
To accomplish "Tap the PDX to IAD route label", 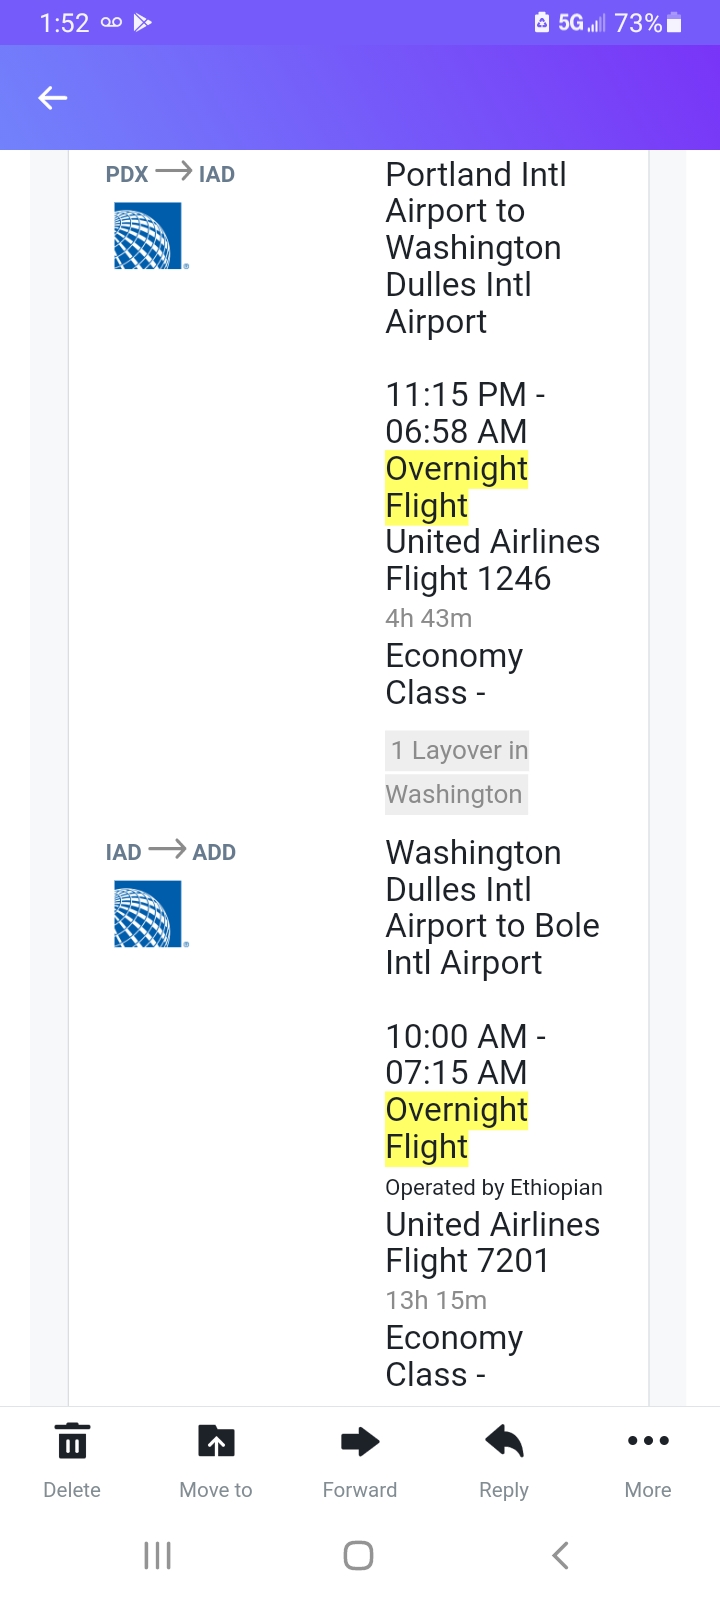I will (170, 174).
